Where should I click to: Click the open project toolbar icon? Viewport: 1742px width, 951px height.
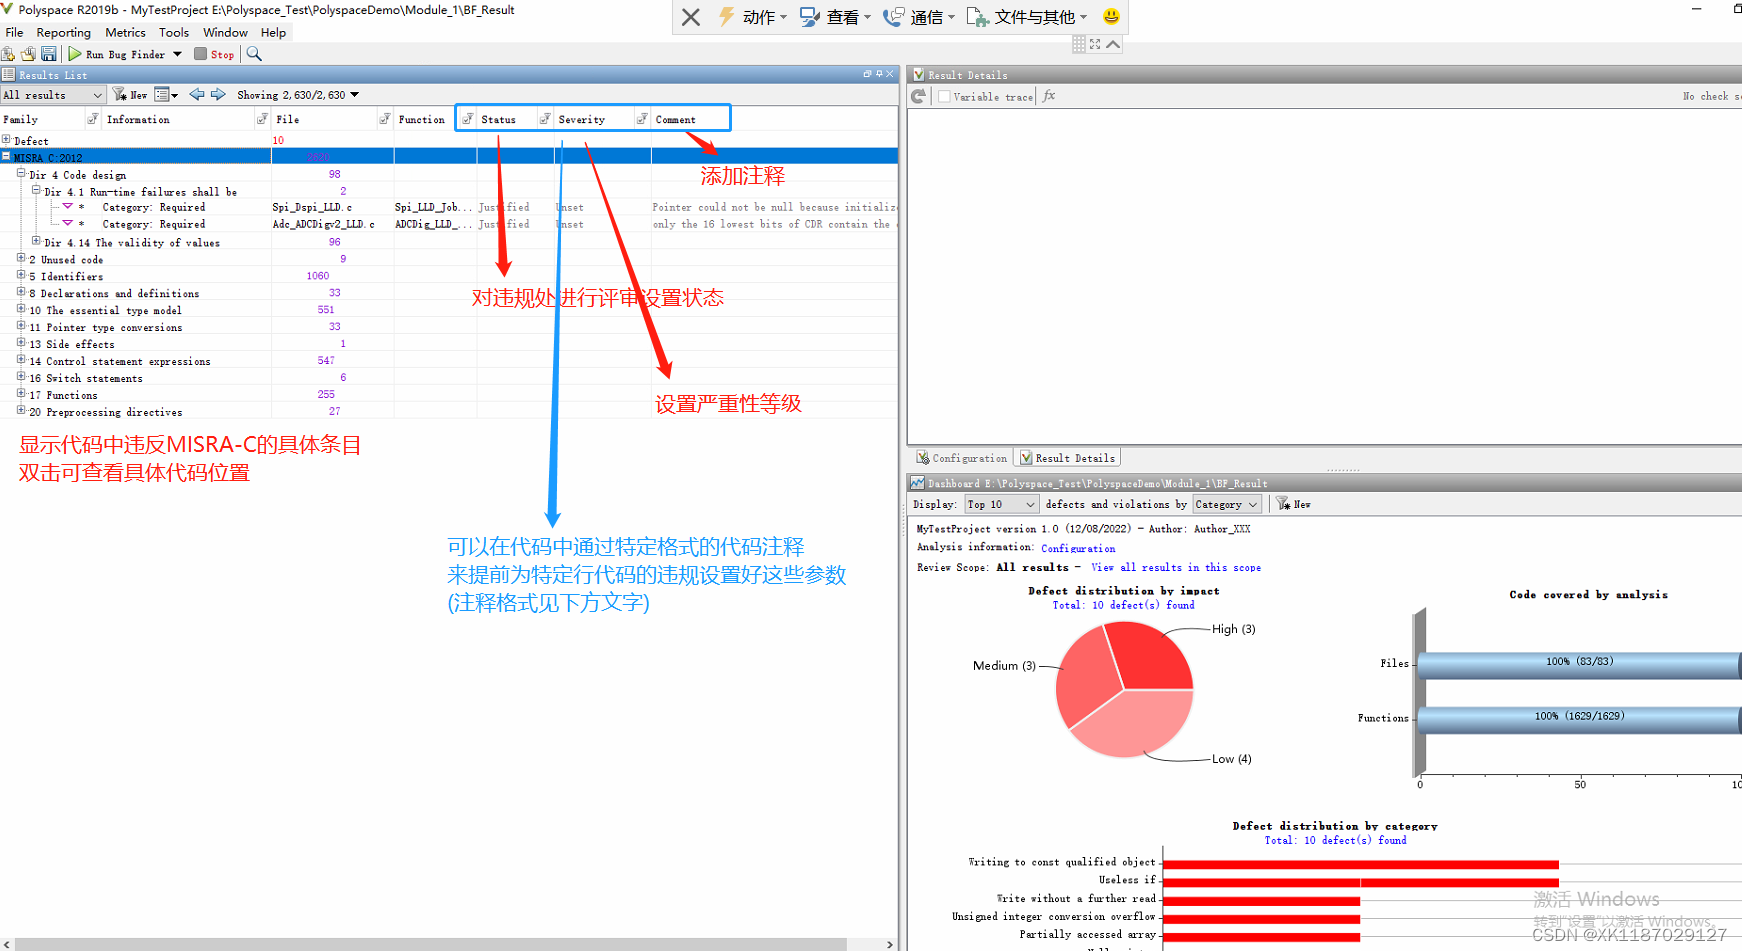(x=28, y=54)
